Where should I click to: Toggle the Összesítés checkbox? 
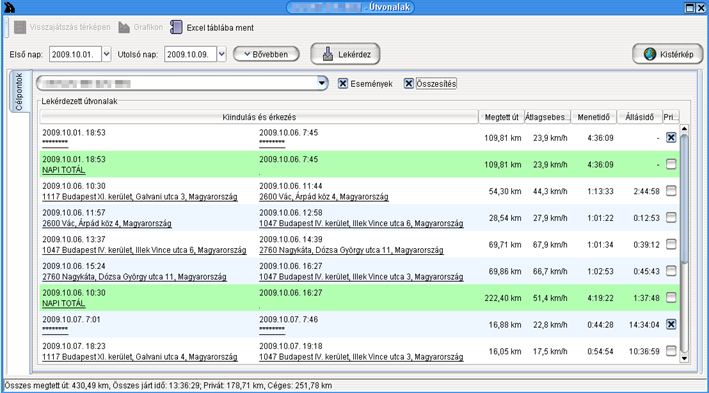409,84
